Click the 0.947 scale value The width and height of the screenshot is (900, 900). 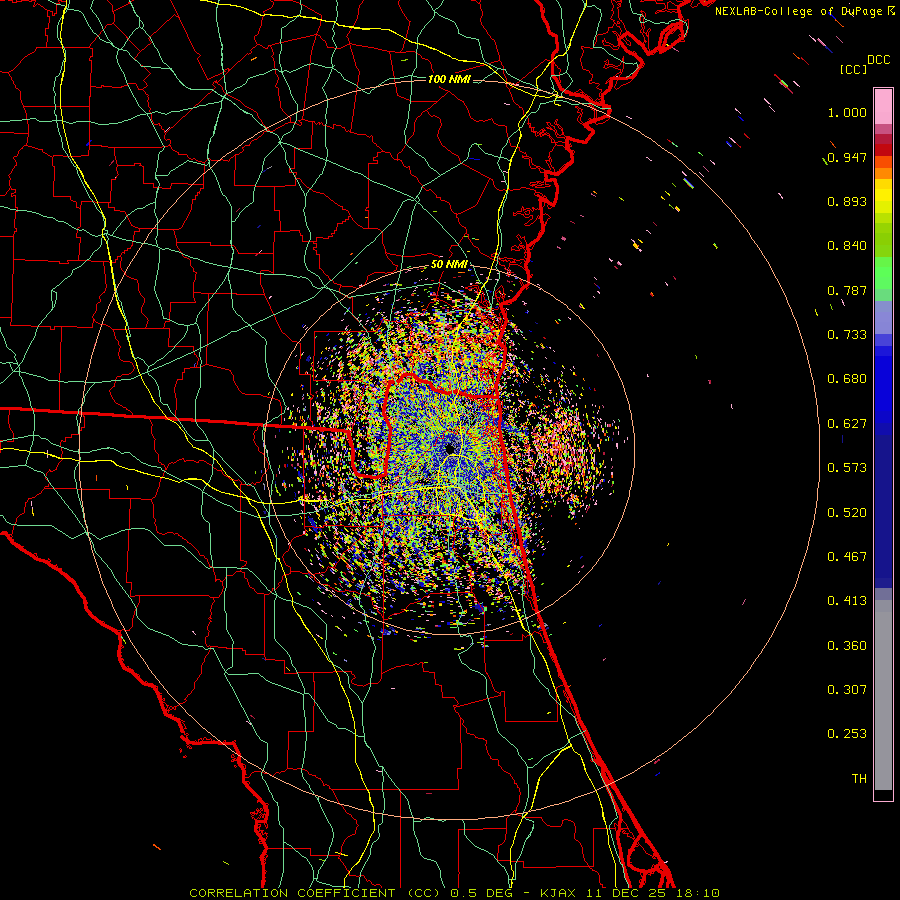click(847, 157)
